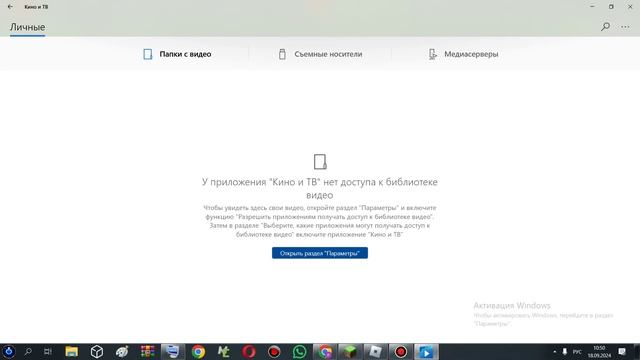Open the white 3D cube app in the taskbar

coord(97,351)
